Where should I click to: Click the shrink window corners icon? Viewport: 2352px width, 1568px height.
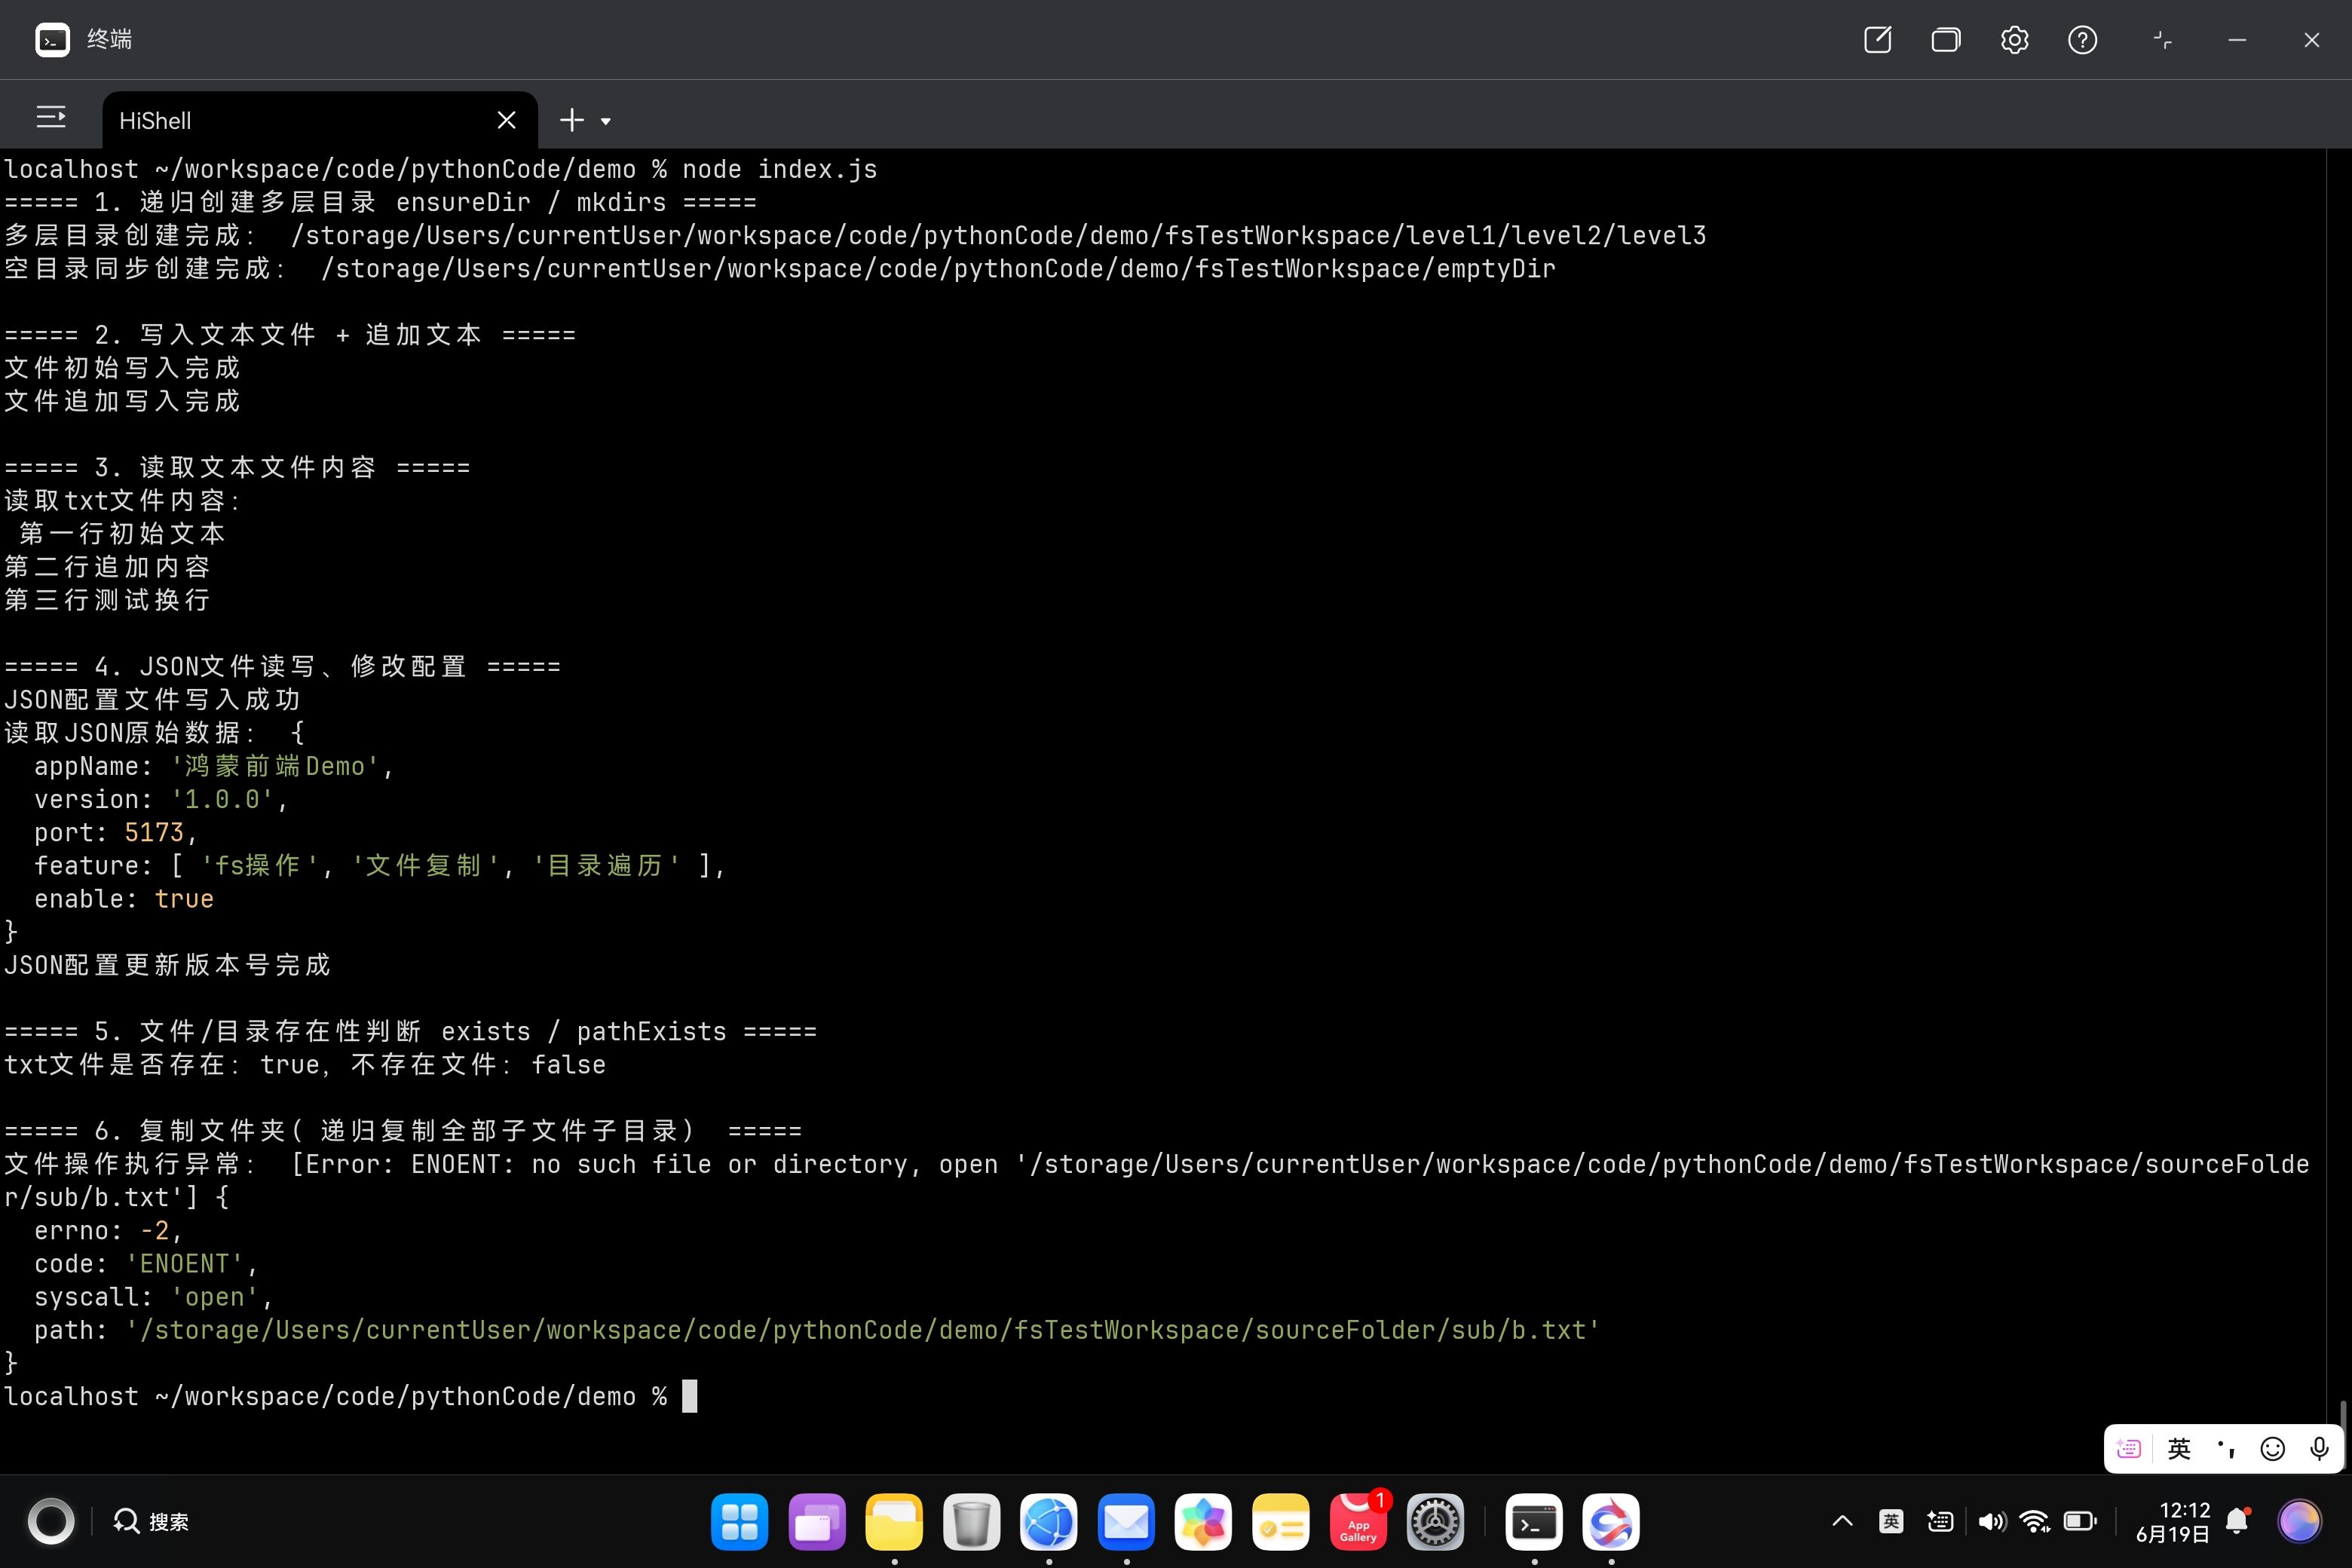tap(2162, 40)
